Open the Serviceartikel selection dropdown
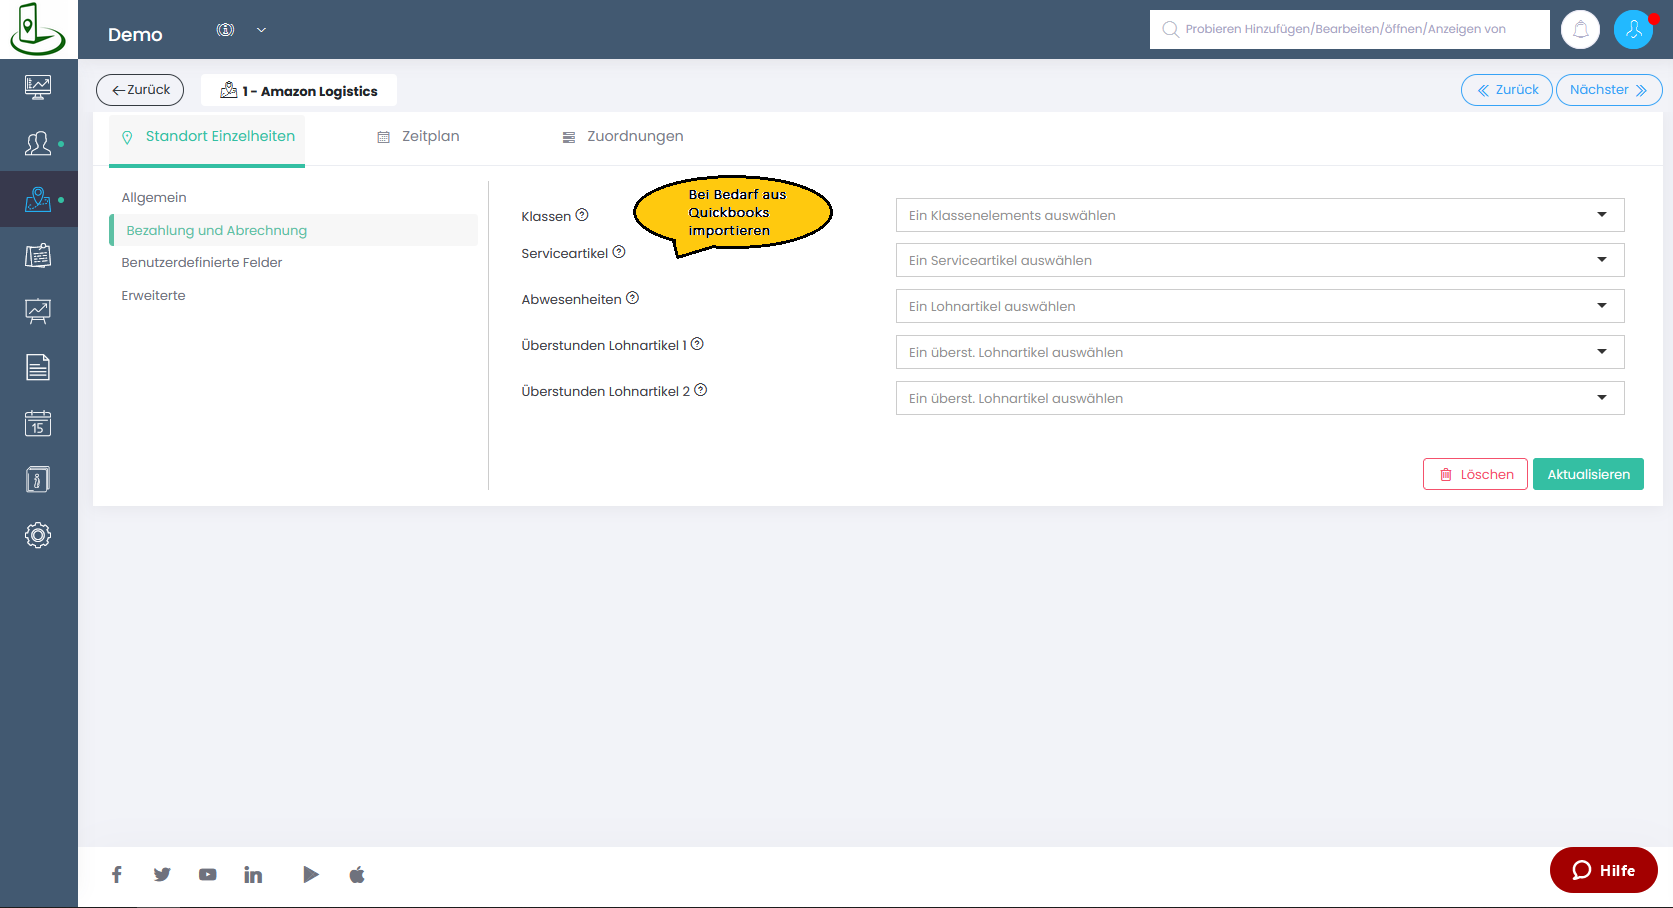Image resolution: width=1673 pixels, height=908 pixels. [x=1259, y=260]
